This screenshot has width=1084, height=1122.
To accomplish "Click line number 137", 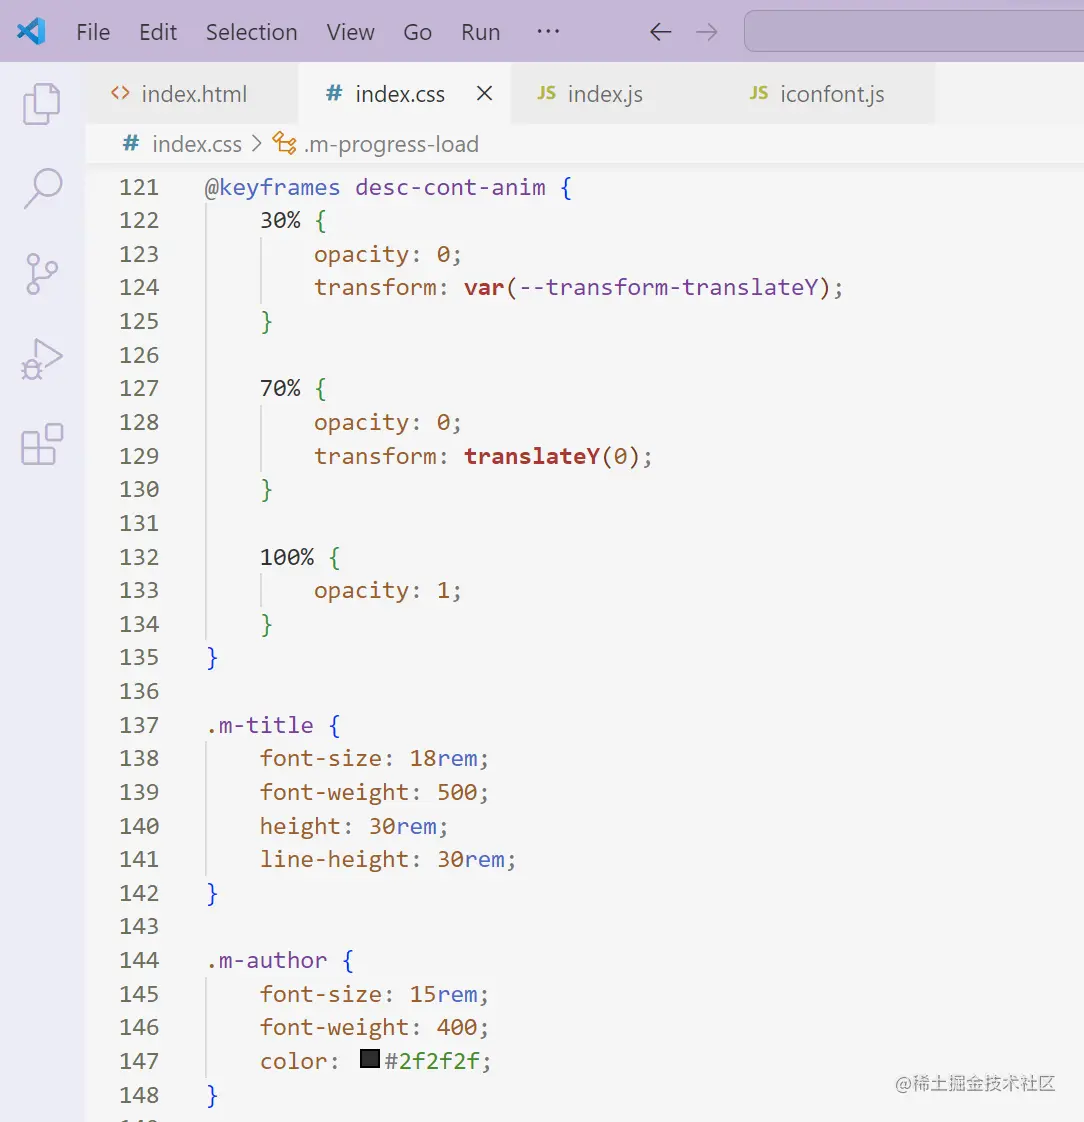I will coord(139,725).
